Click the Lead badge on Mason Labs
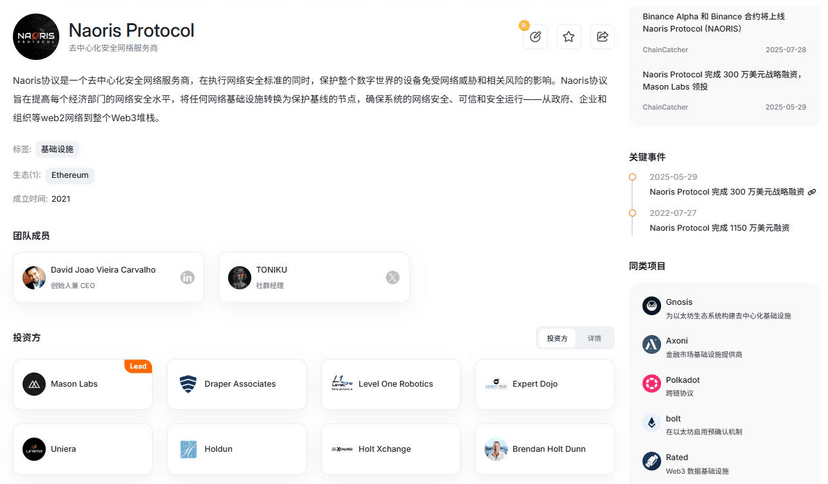The height and width of the screenshot is (484, 828). point(138,366)
